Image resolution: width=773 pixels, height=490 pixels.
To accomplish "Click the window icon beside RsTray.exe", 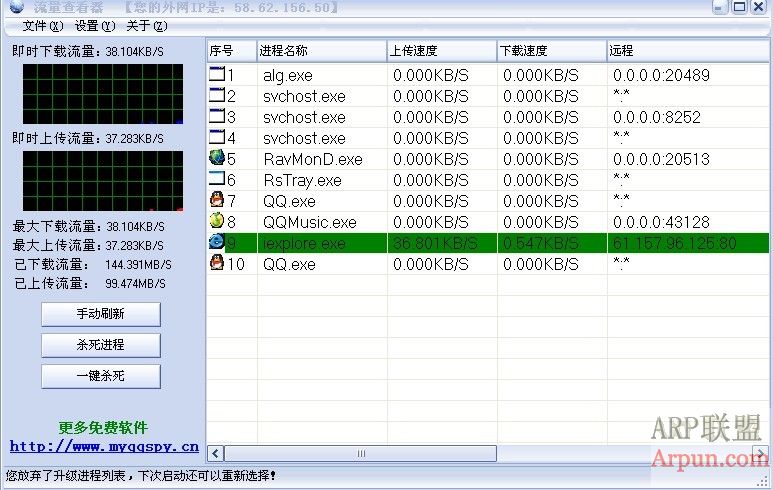I will (216, 178).
